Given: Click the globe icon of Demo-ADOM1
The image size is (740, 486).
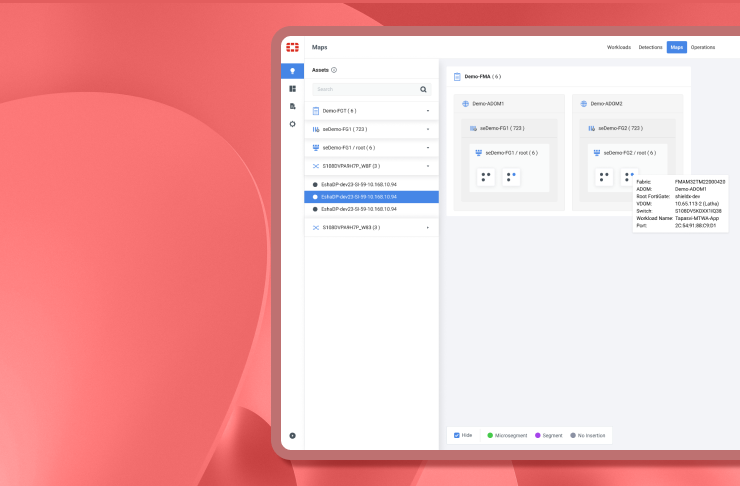Looking at the screenshot, I should pos(465,104).
